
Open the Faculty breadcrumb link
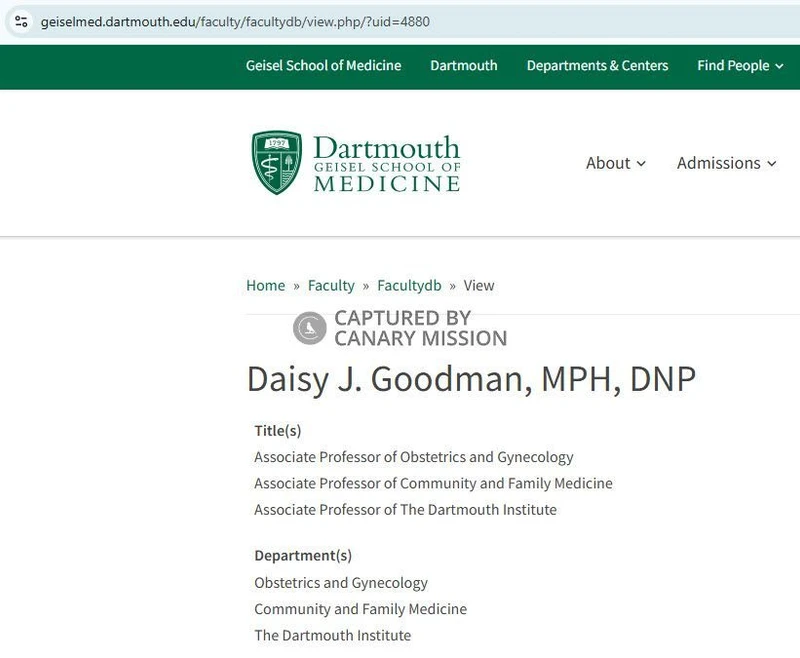[331, 285]
